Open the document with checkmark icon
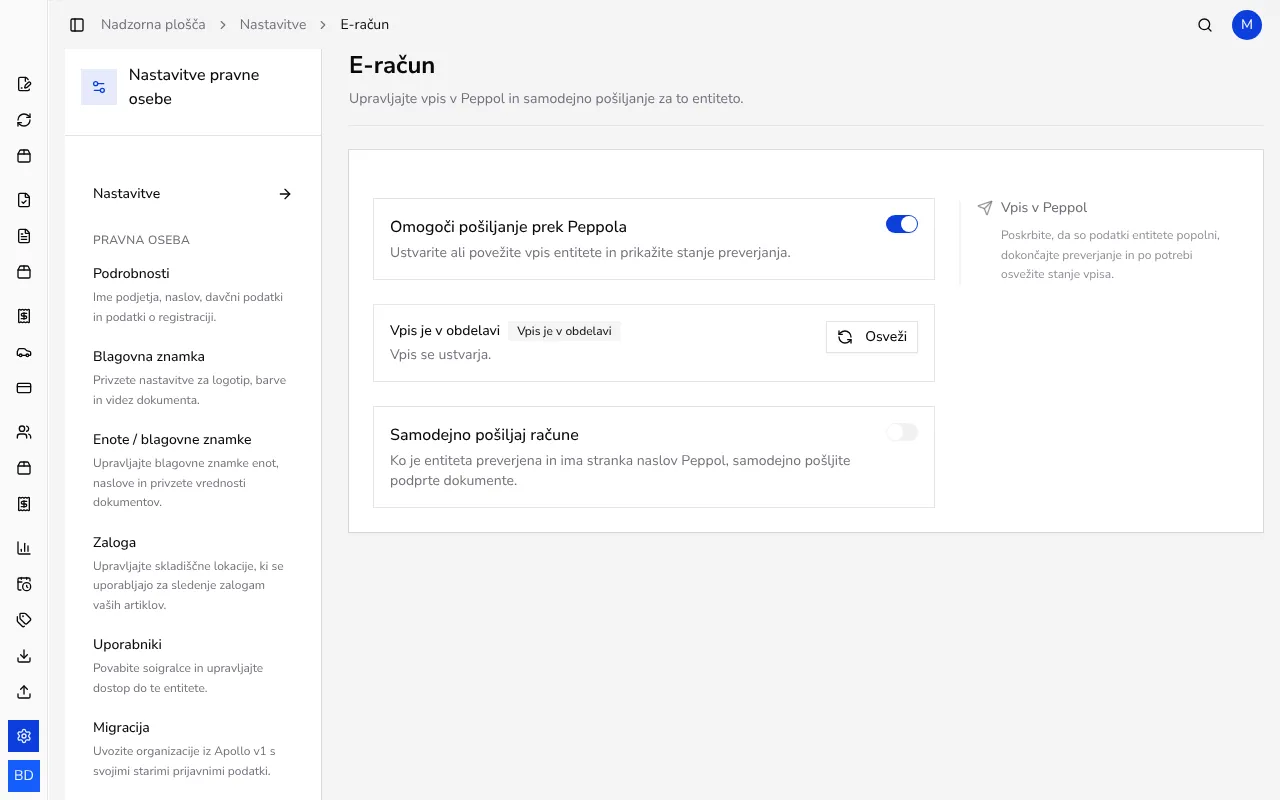 [24, 200]
